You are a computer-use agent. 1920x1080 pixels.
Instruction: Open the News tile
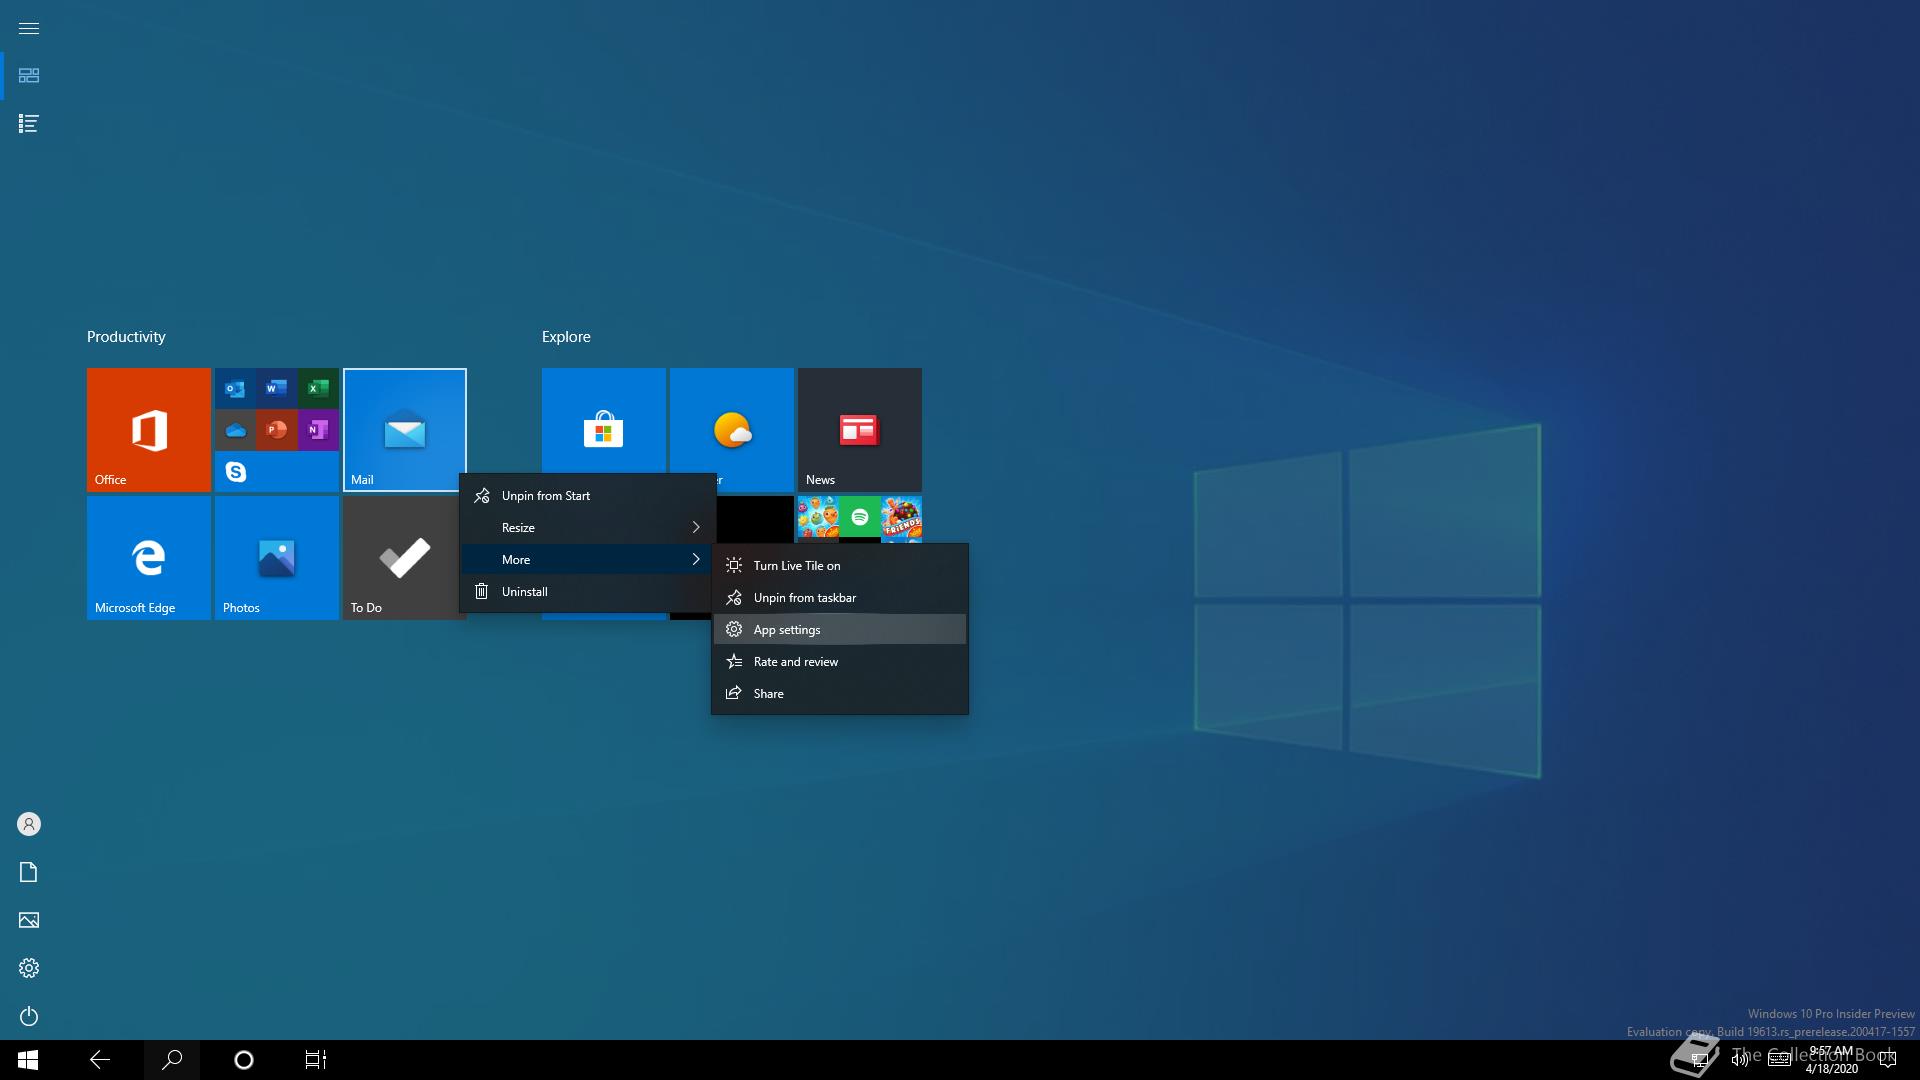[860, 430]
